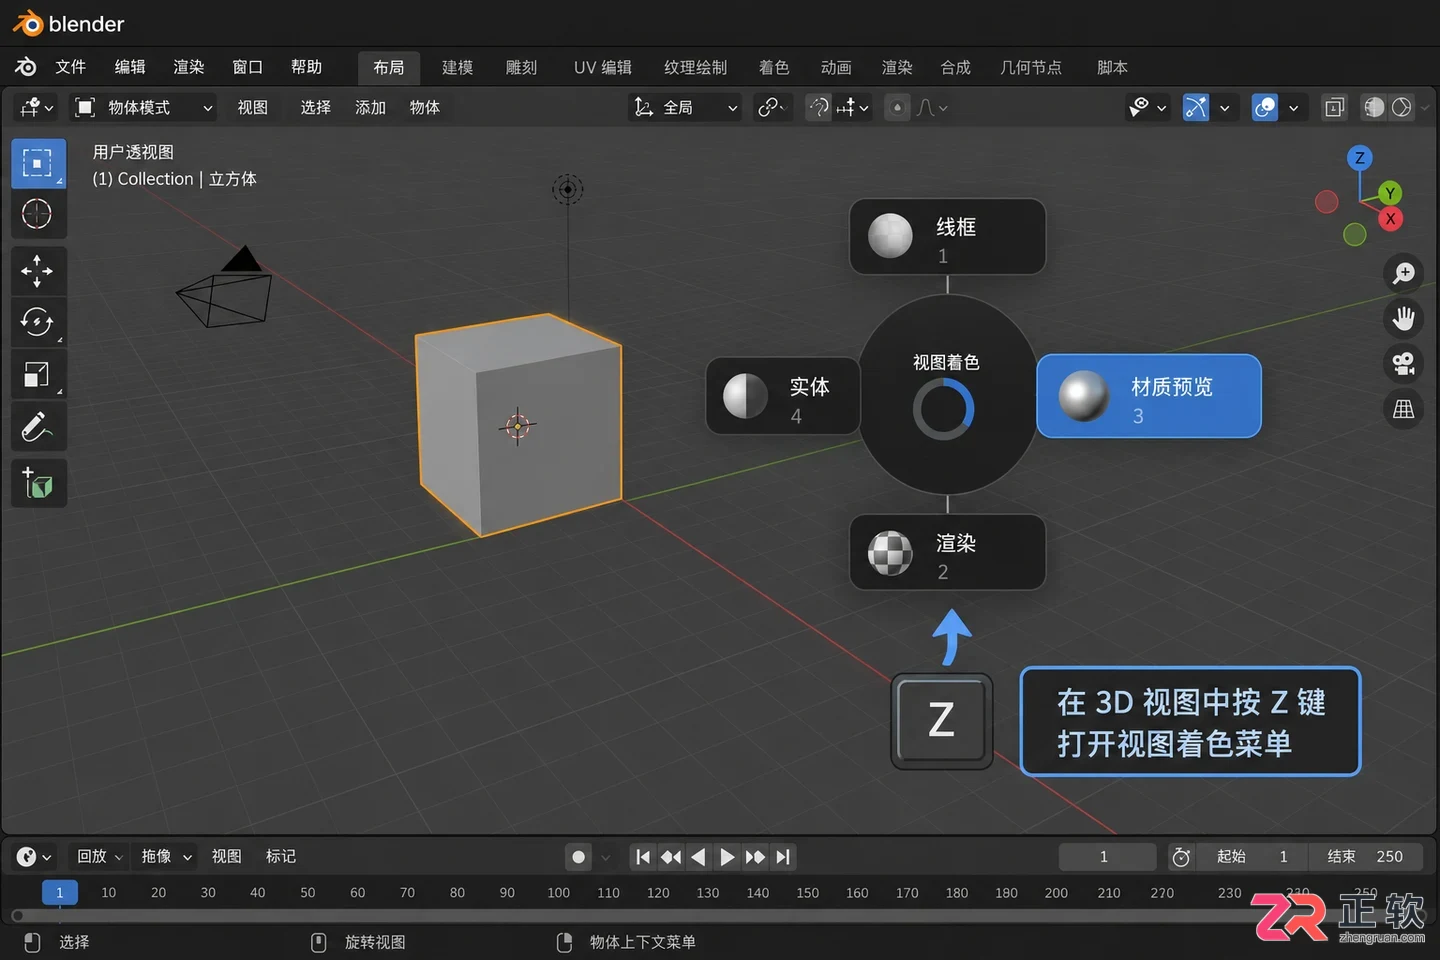
Task: Activate the Annotate pencil tool
Action: (x=38, y=427)
